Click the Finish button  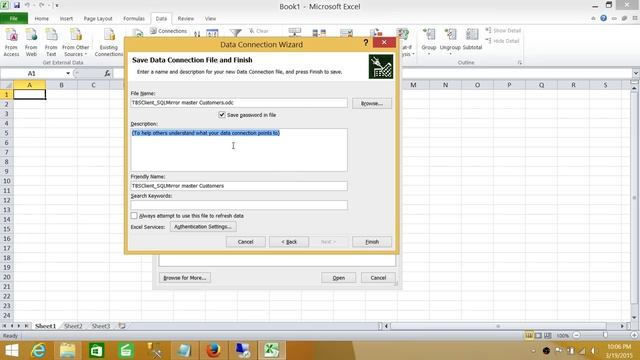372,242
